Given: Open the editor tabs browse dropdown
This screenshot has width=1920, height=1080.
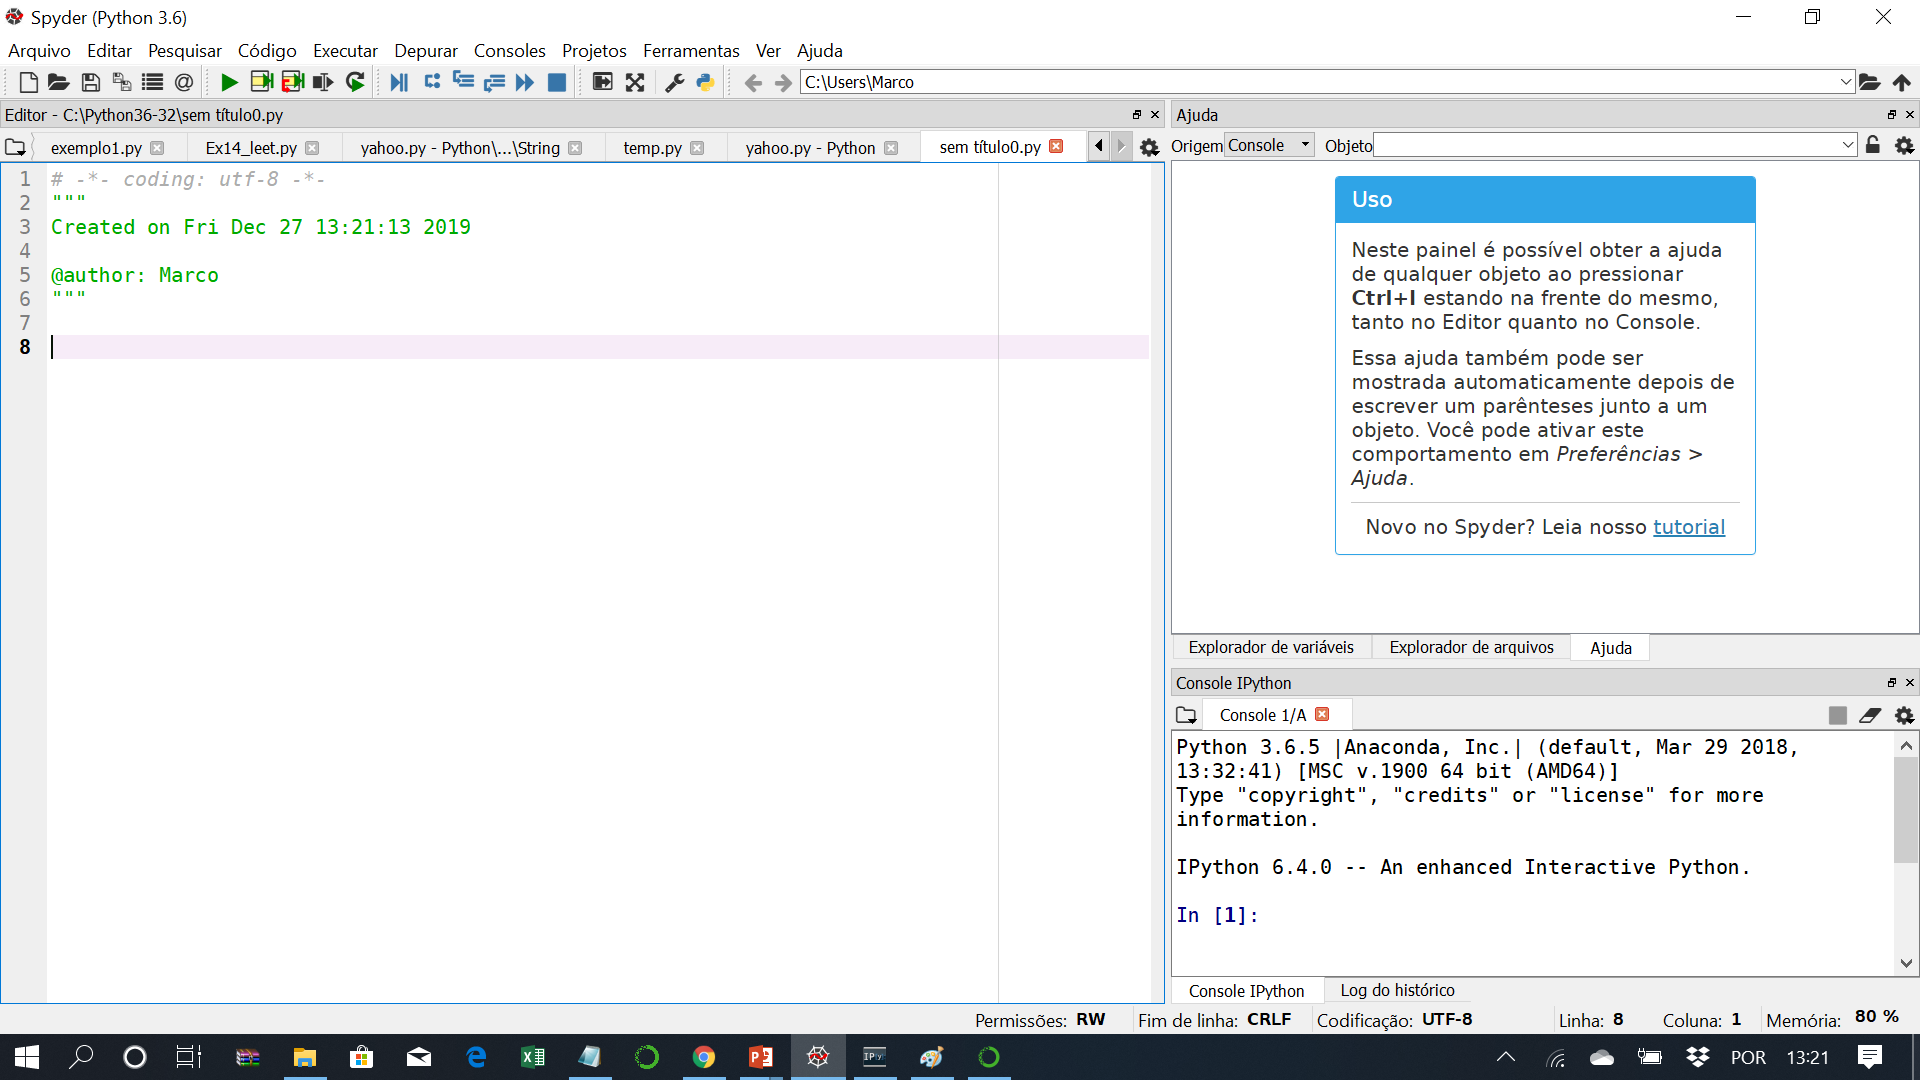Looking at the screenshot, I should coord(15,147).
